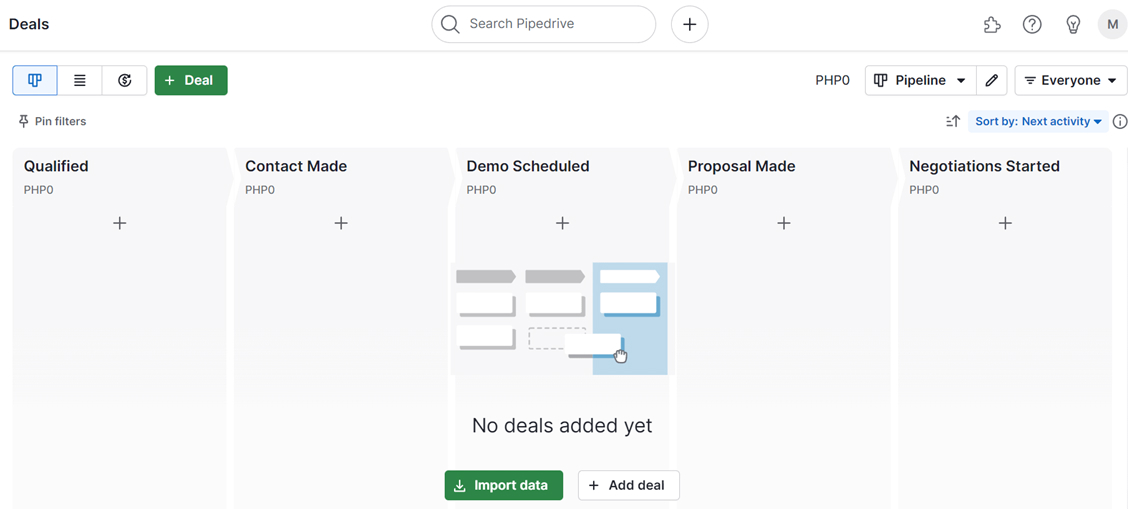Open the Pipeline dropdown
This screenshot has width=1128, height=509.
(920, 80)
